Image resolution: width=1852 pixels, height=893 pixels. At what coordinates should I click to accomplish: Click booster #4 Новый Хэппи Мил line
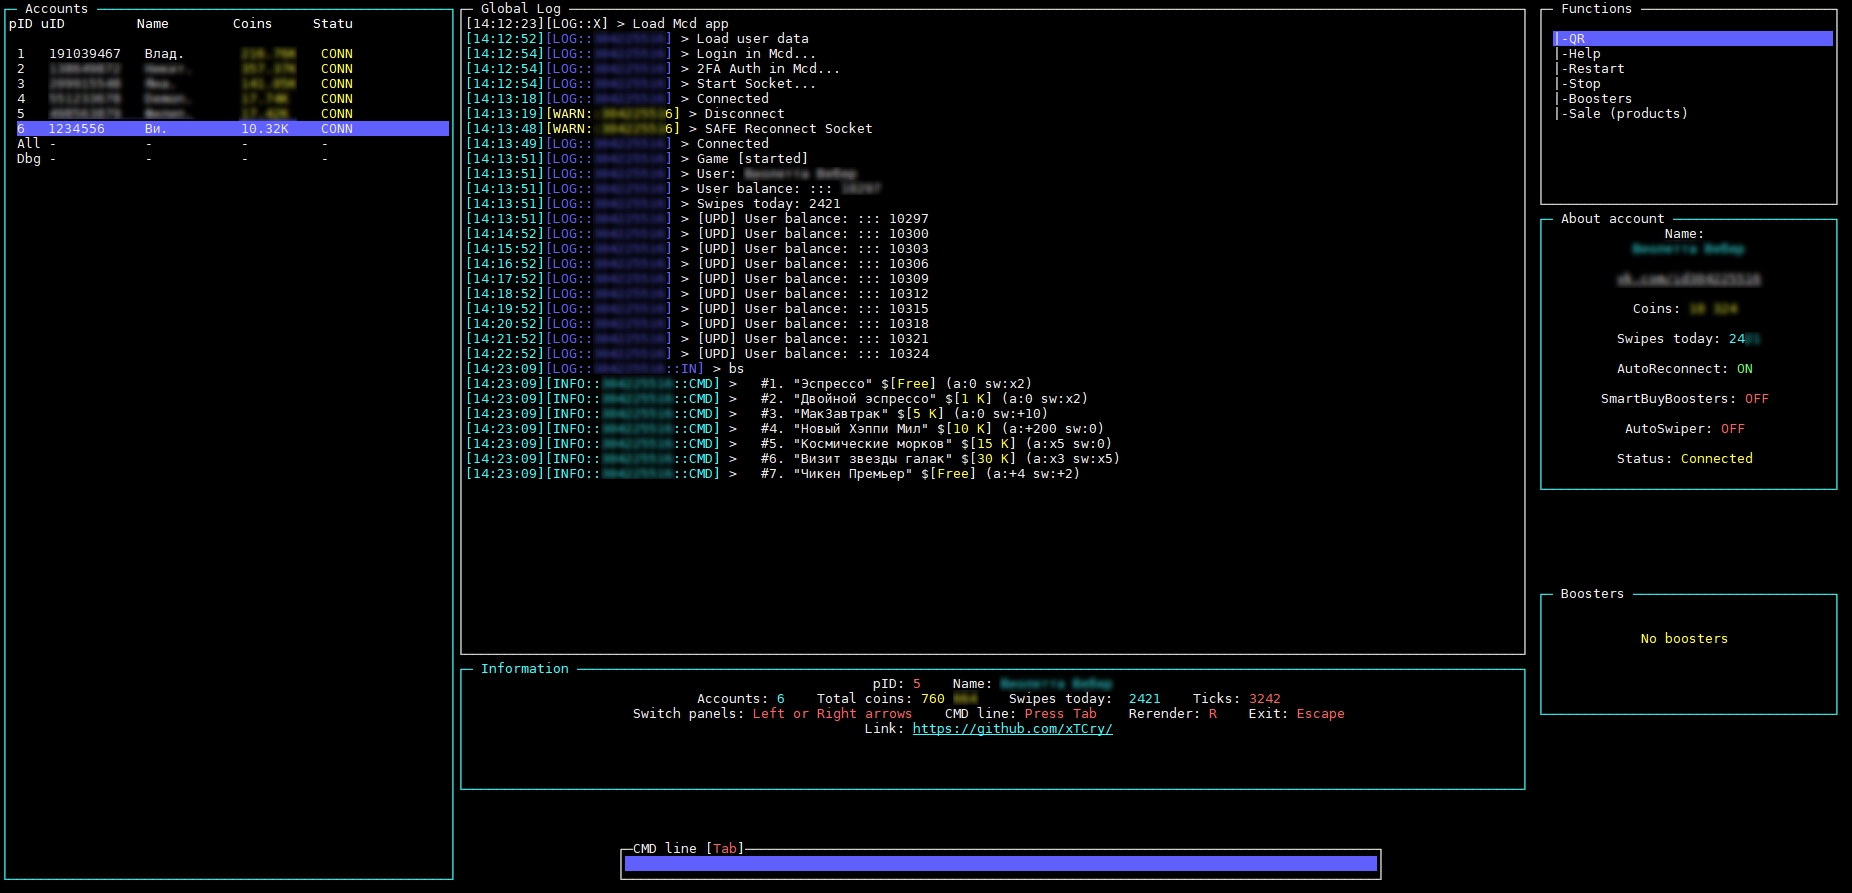point(785,429)
